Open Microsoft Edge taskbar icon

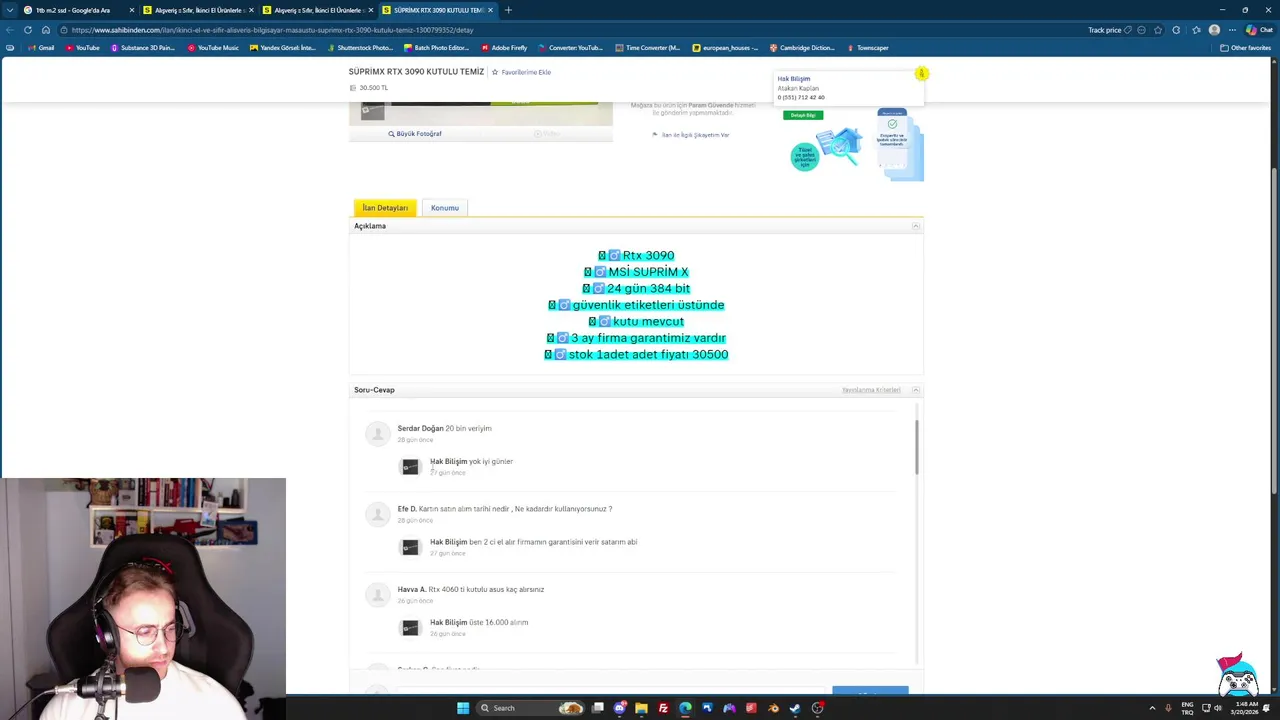pyautogui.click(x=685, y=708)
